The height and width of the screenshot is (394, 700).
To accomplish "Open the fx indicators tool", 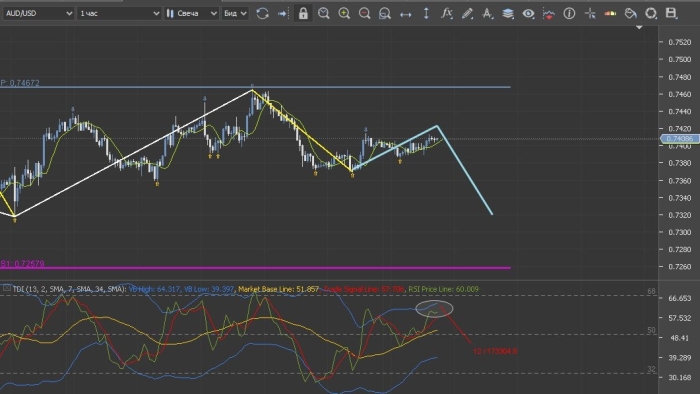I will [x=446, y=13].
